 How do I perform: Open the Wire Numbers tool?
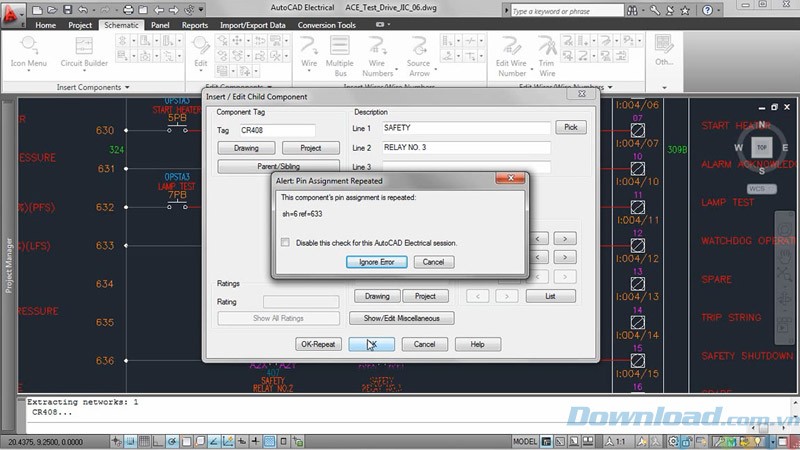(377, 52)
